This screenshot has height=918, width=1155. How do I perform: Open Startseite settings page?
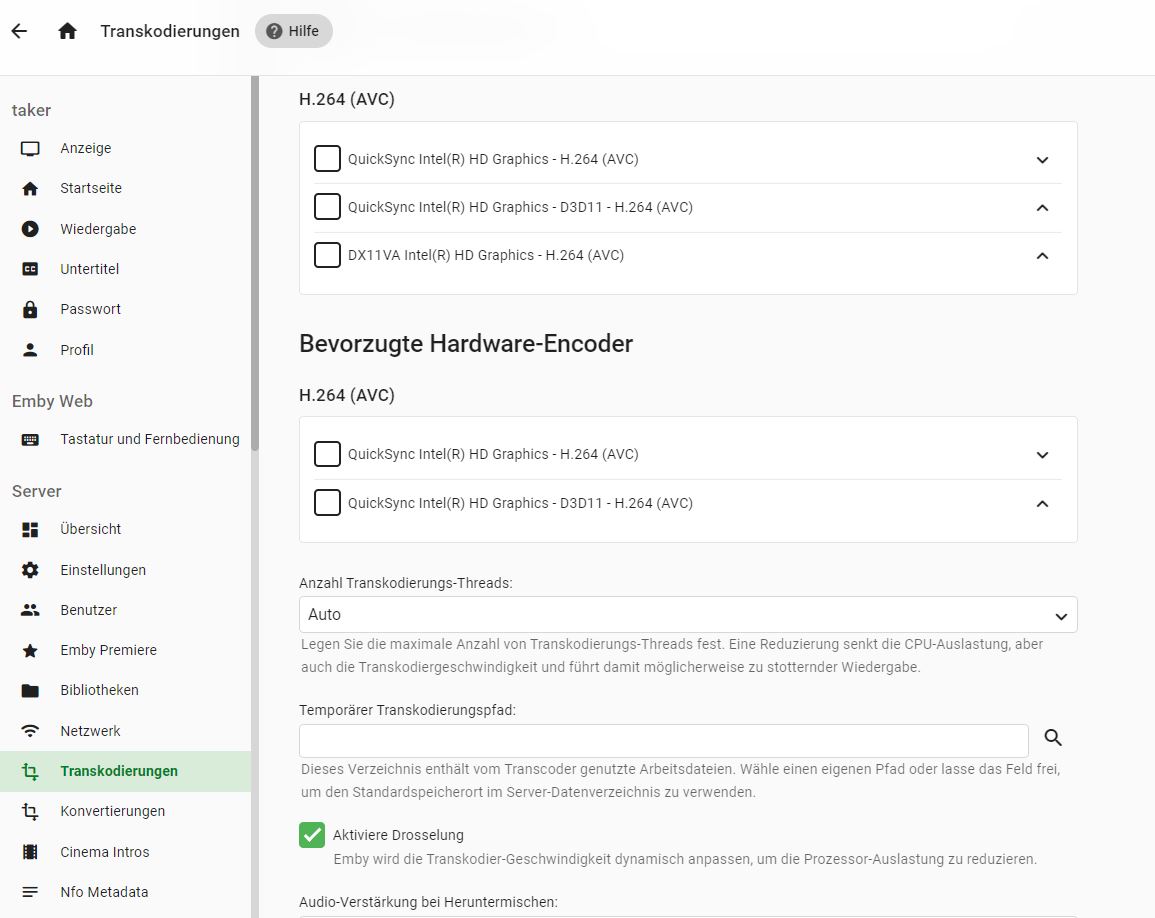125,189
